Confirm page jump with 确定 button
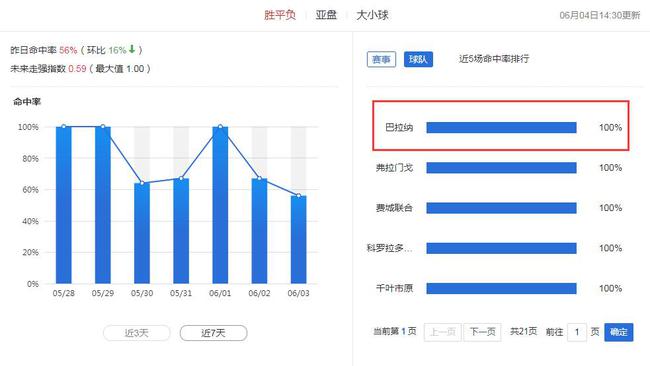 [x=618, y=332]
